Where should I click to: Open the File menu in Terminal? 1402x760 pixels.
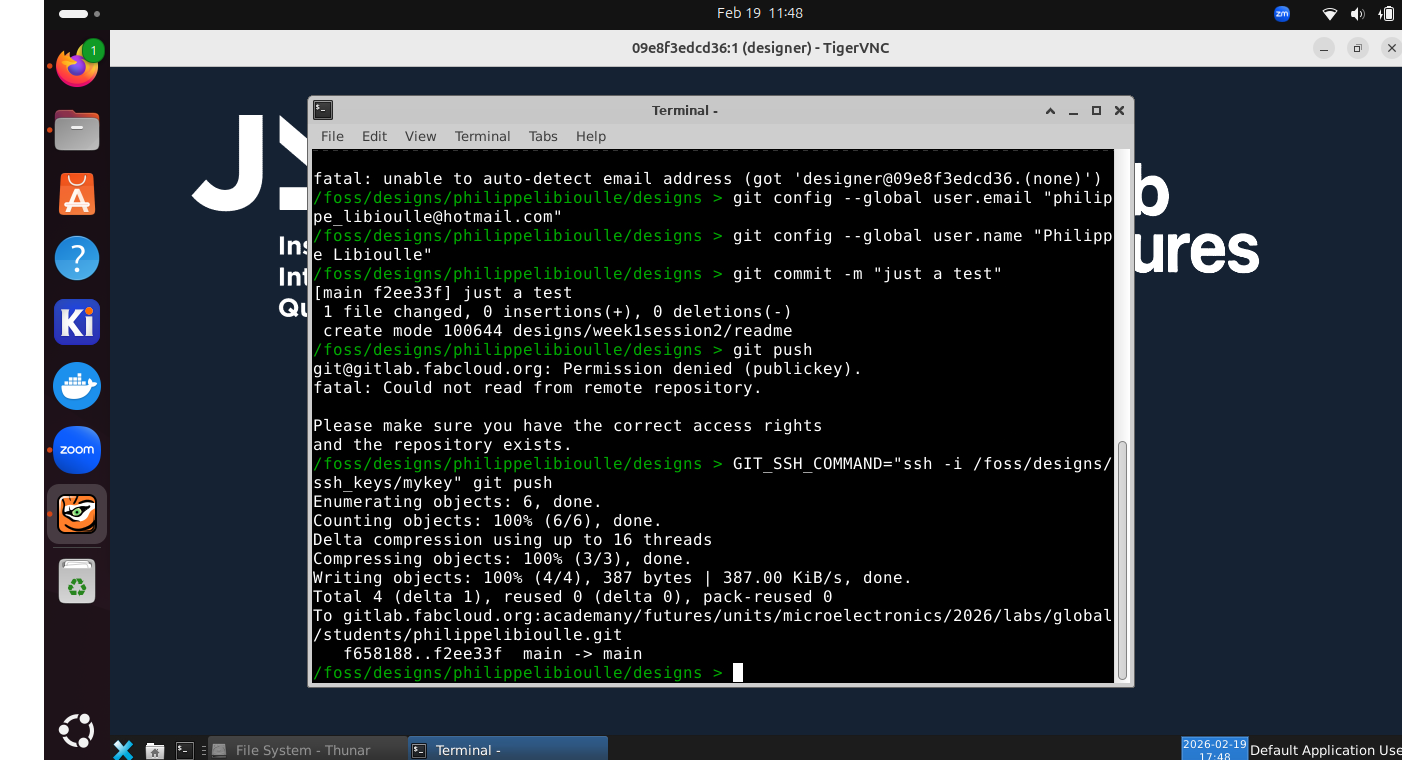[332, 136]
